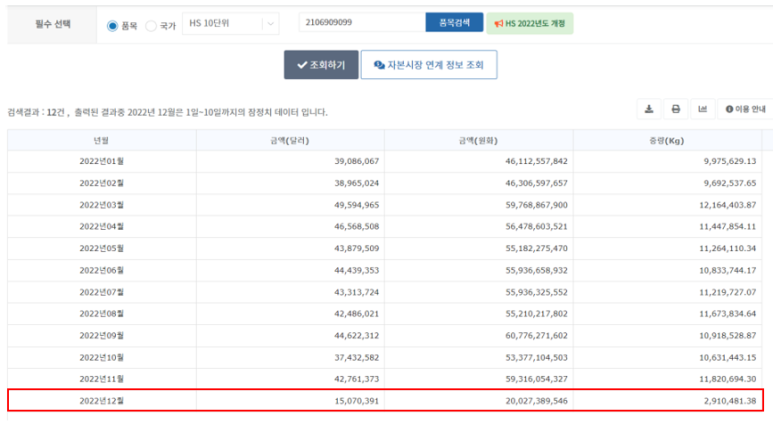Click weight value 11,219,727.07
Viewport: 773px width, 424px height.
click(x=728, y=292)
